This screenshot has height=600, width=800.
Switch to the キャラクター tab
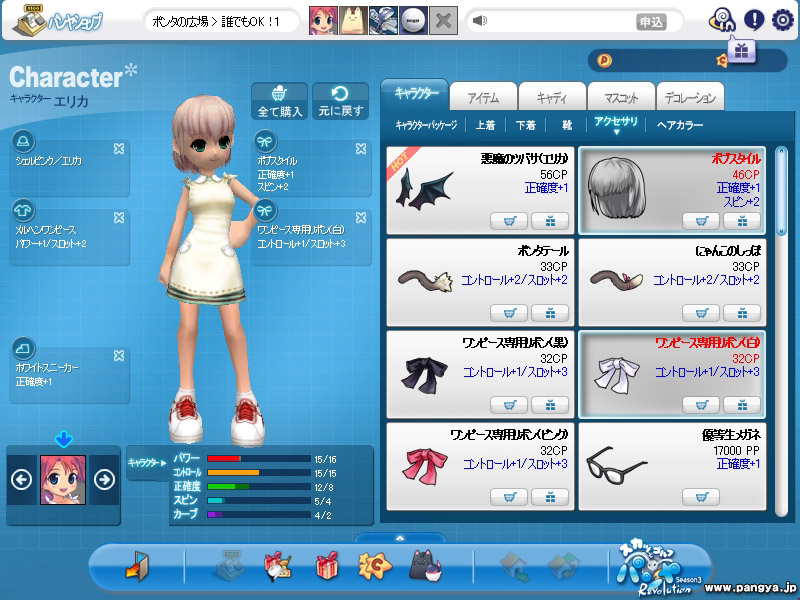(415, 94)
